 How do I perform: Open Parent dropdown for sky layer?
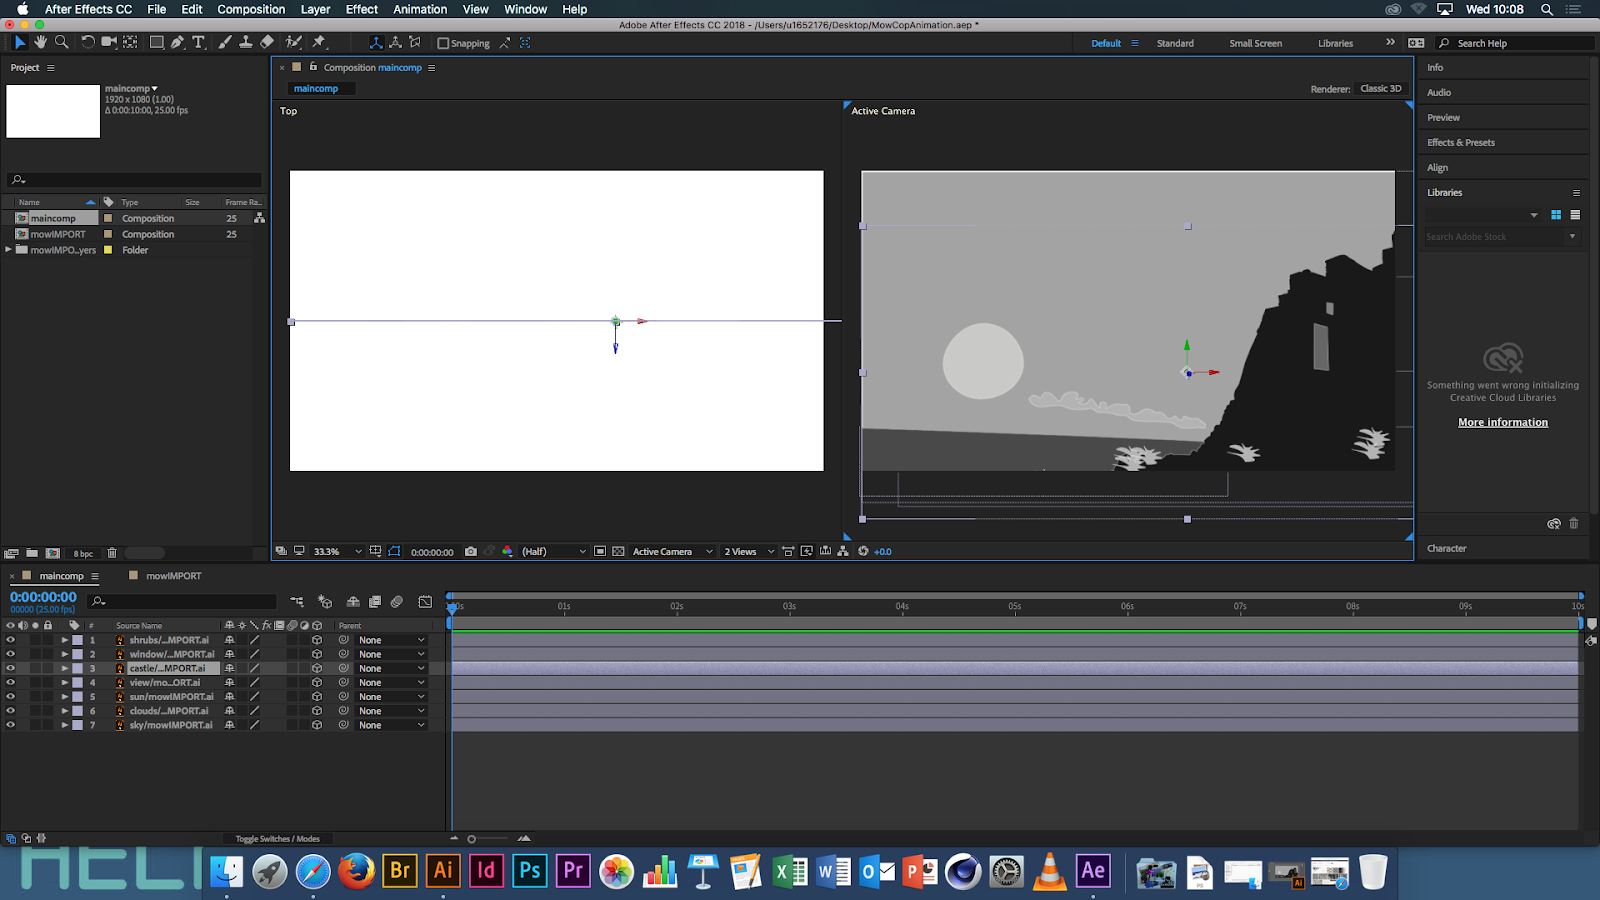point(392,725)
